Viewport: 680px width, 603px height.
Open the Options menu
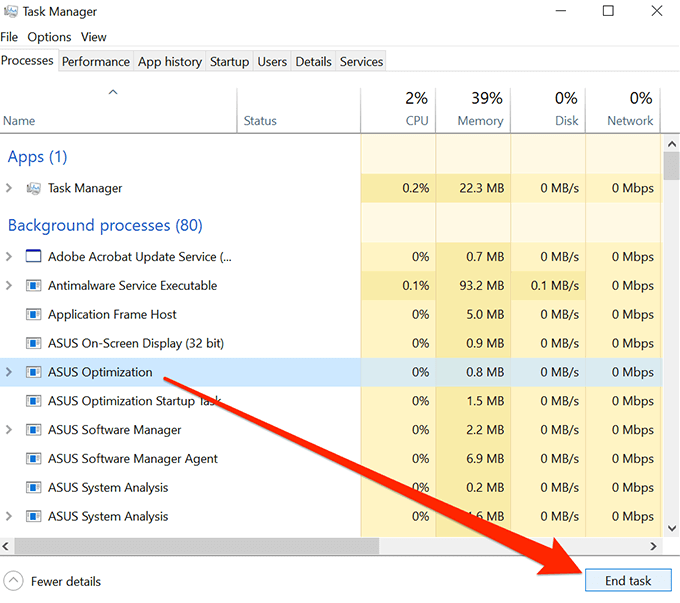(x=49, y=37)
